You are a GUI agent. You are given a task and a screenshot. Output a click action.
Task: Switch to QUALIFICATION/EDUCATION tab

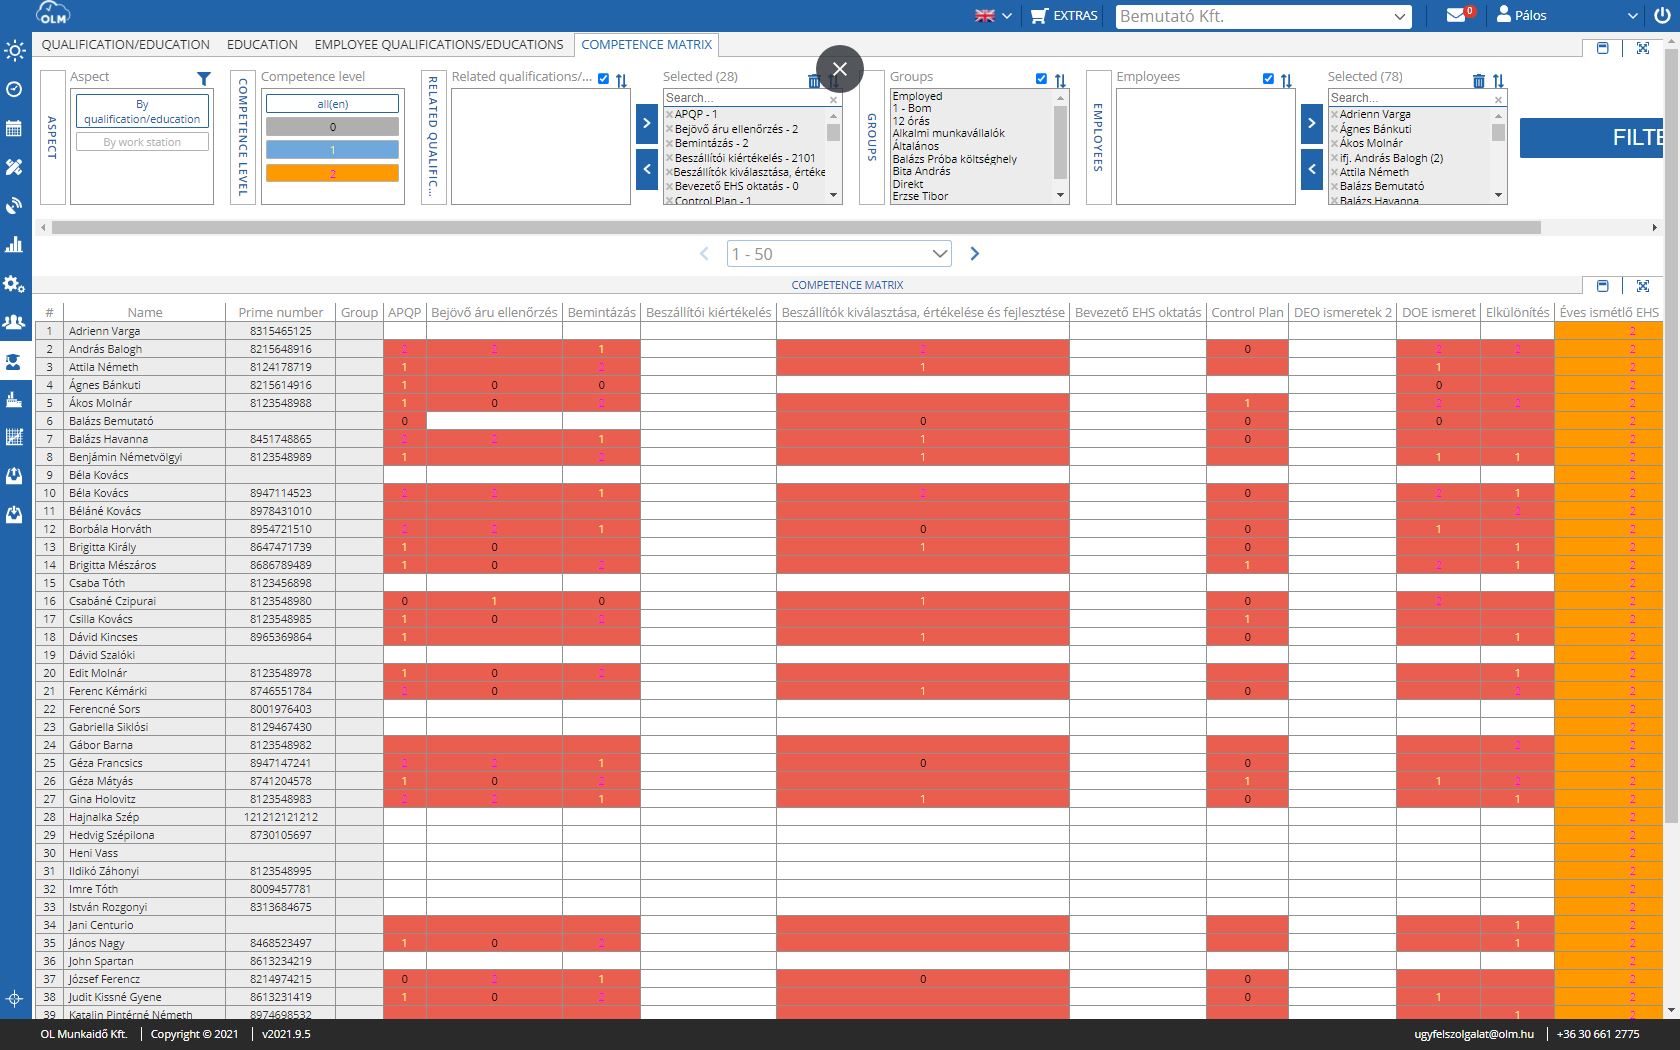pos(126,45)
